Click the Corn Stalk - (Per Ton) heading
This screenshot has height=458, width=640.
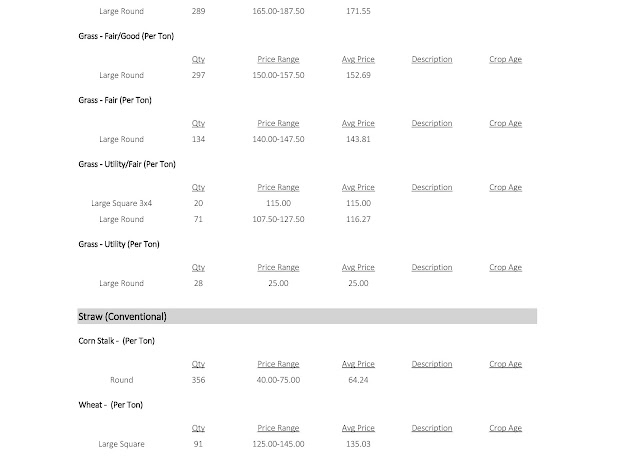[116, 341]
